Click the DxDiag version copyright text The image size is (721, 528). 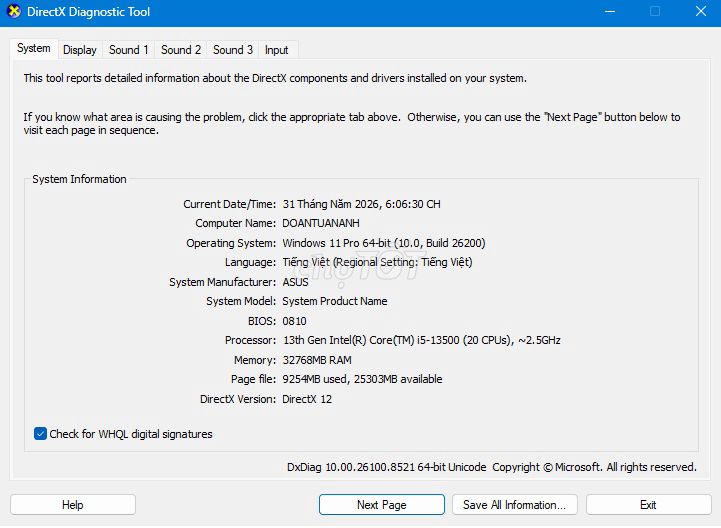[492, 467]
